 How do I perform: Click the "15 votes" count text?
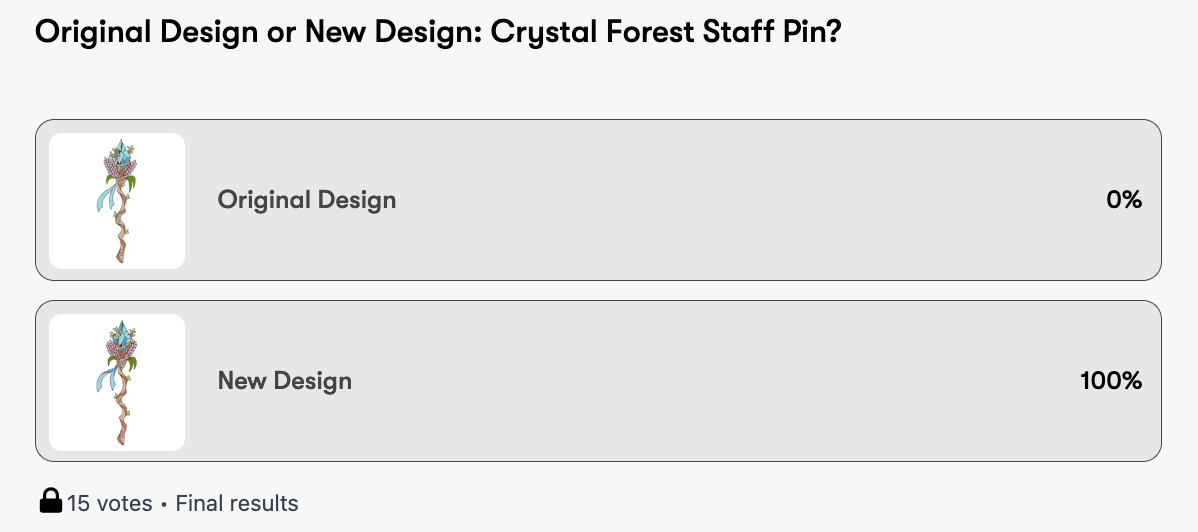click(110, 503)
